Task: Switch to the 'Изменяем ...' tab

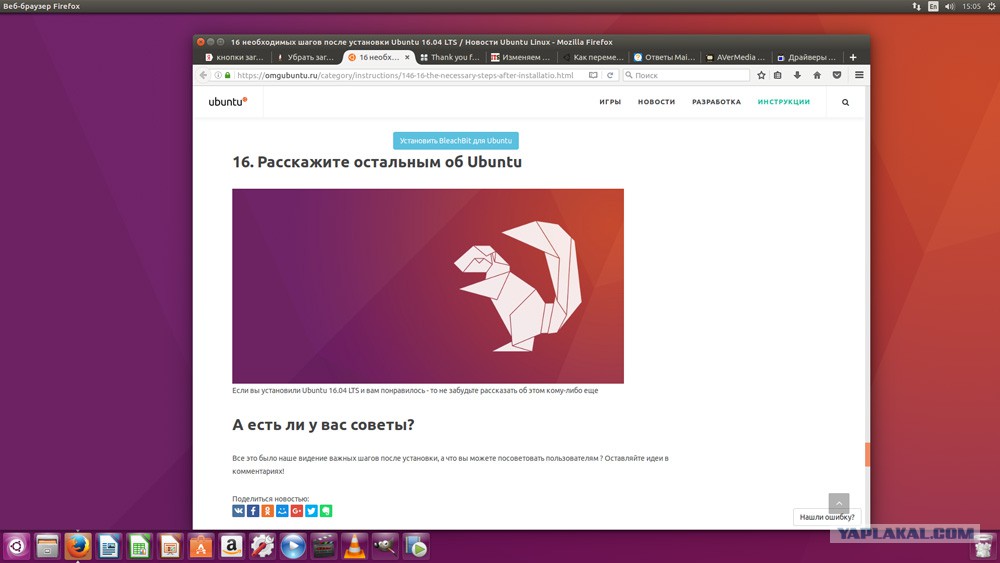Action: 520,57
